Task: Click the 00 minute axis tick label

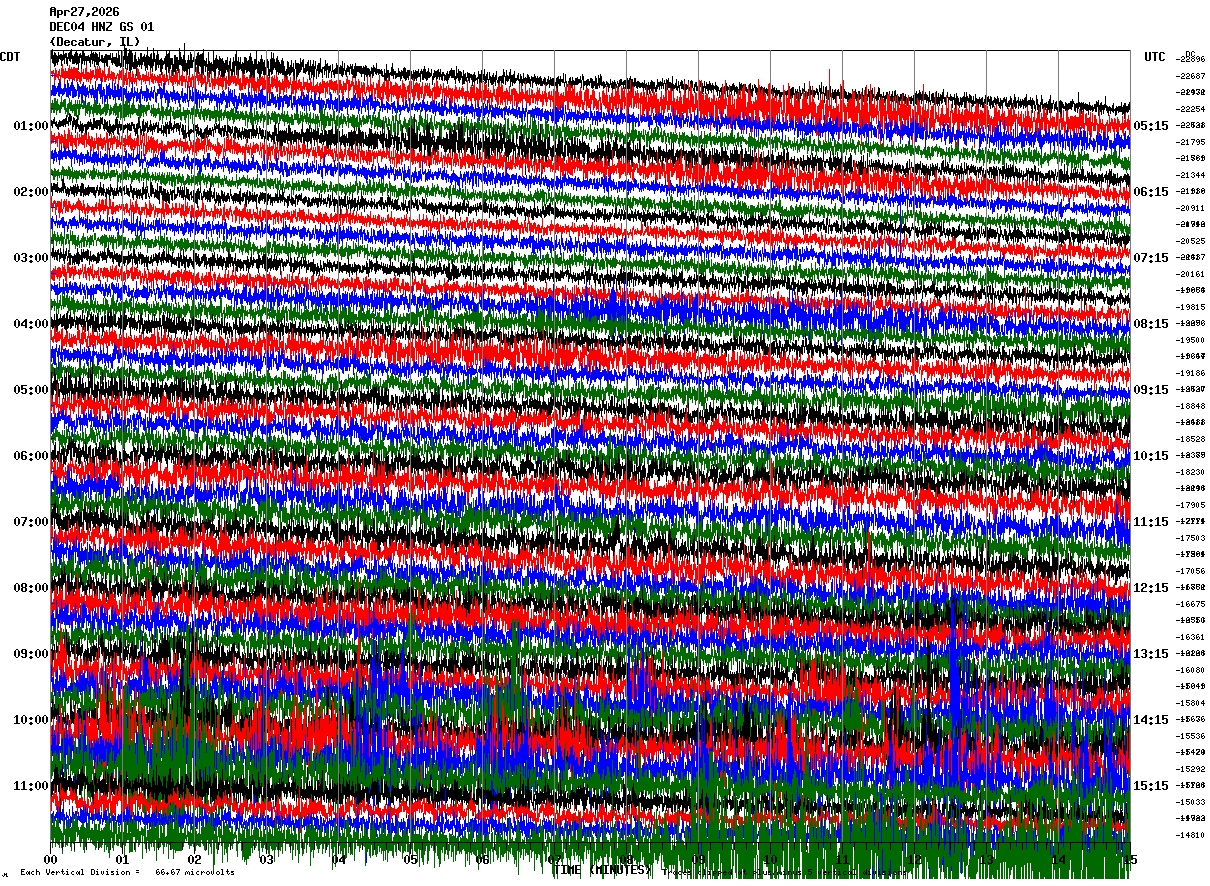Action: [51, 859]
